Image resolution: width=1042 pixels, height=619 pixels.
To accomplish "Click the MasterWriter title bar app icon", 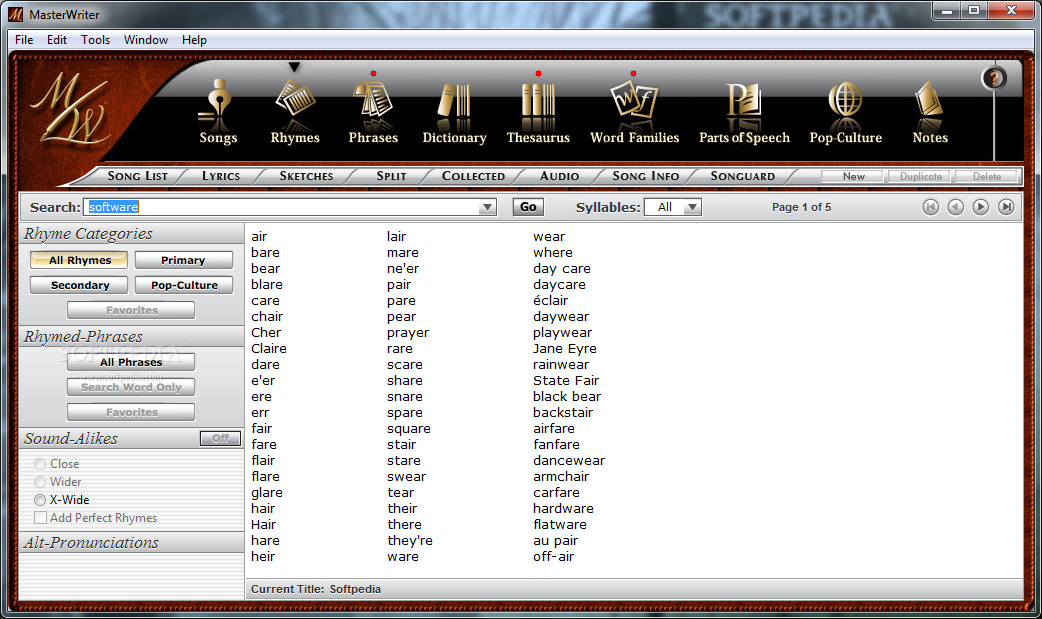I will click(15, 14).
